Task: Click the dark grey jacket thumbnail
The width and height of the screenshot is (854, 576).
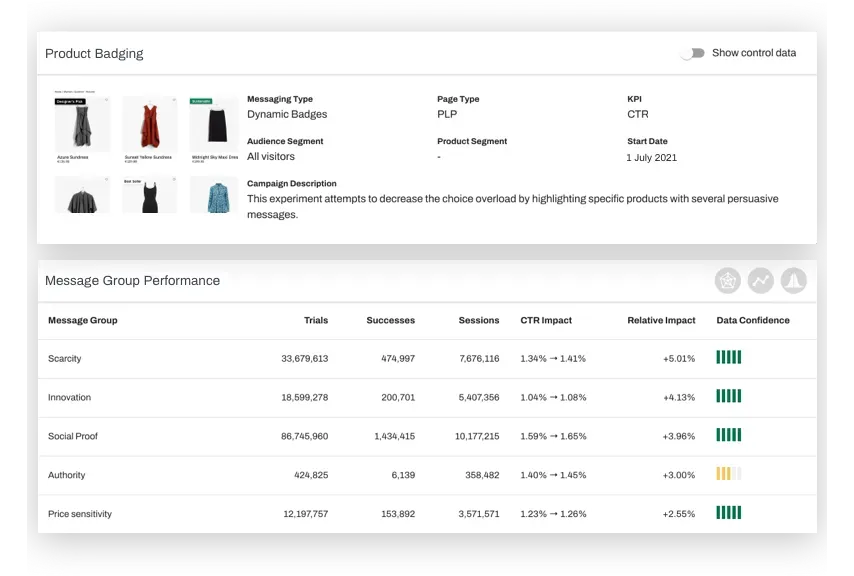Action: [82, 195]
